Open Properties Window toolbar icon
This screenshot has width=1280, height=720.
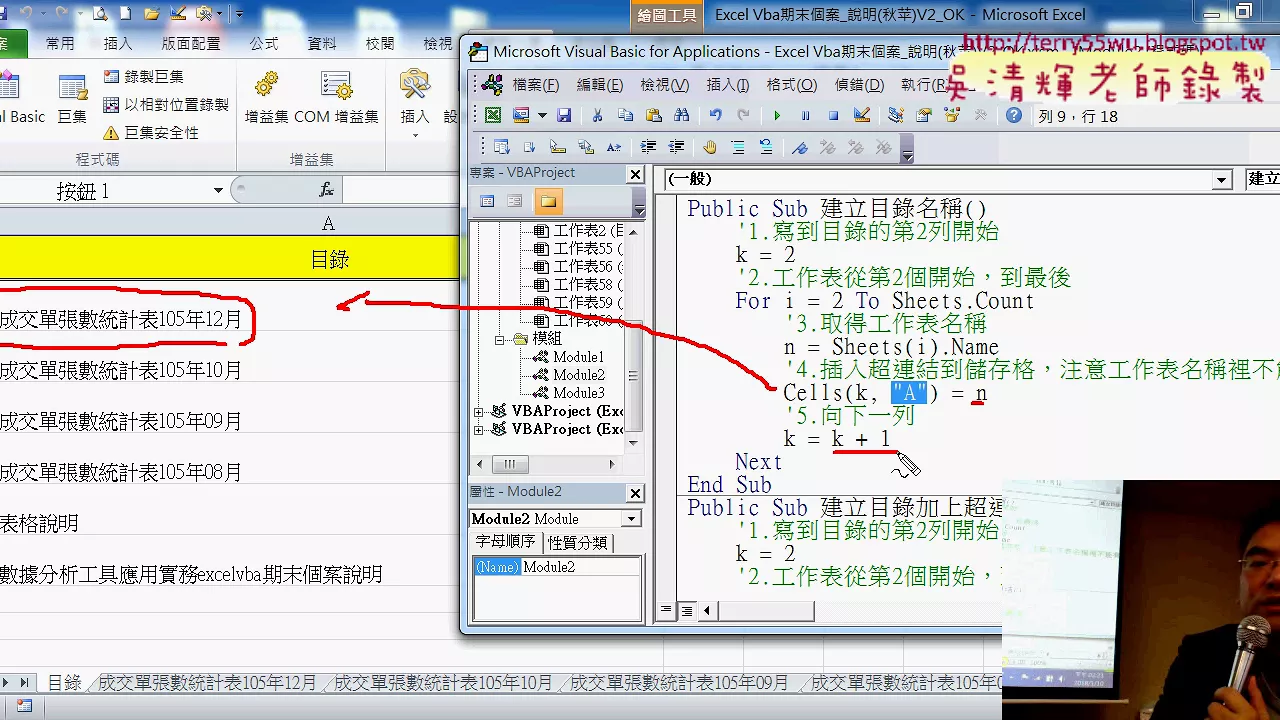coord(923,116)
